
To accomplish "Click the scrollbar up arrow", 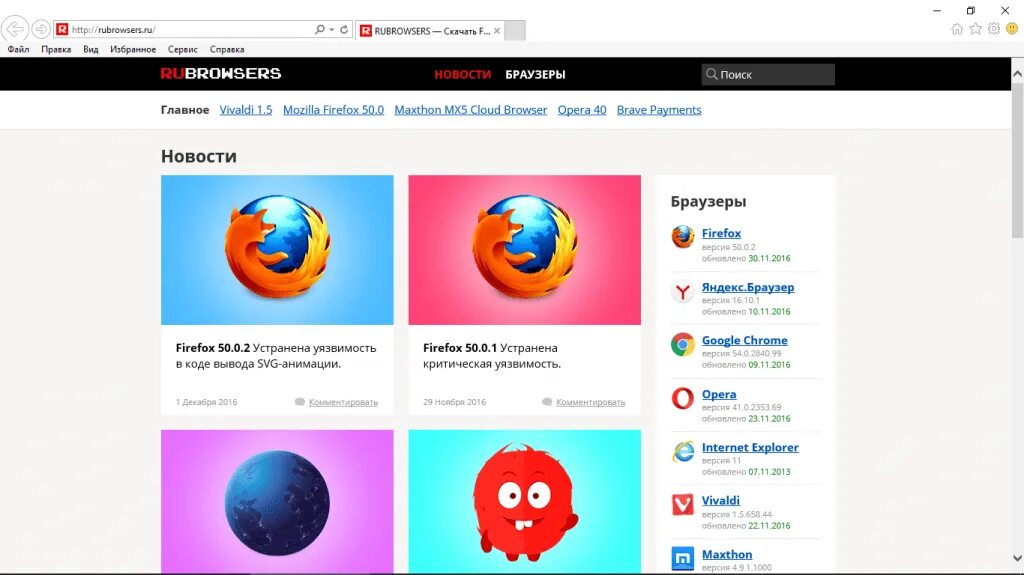I will (x=1017, y=74).
